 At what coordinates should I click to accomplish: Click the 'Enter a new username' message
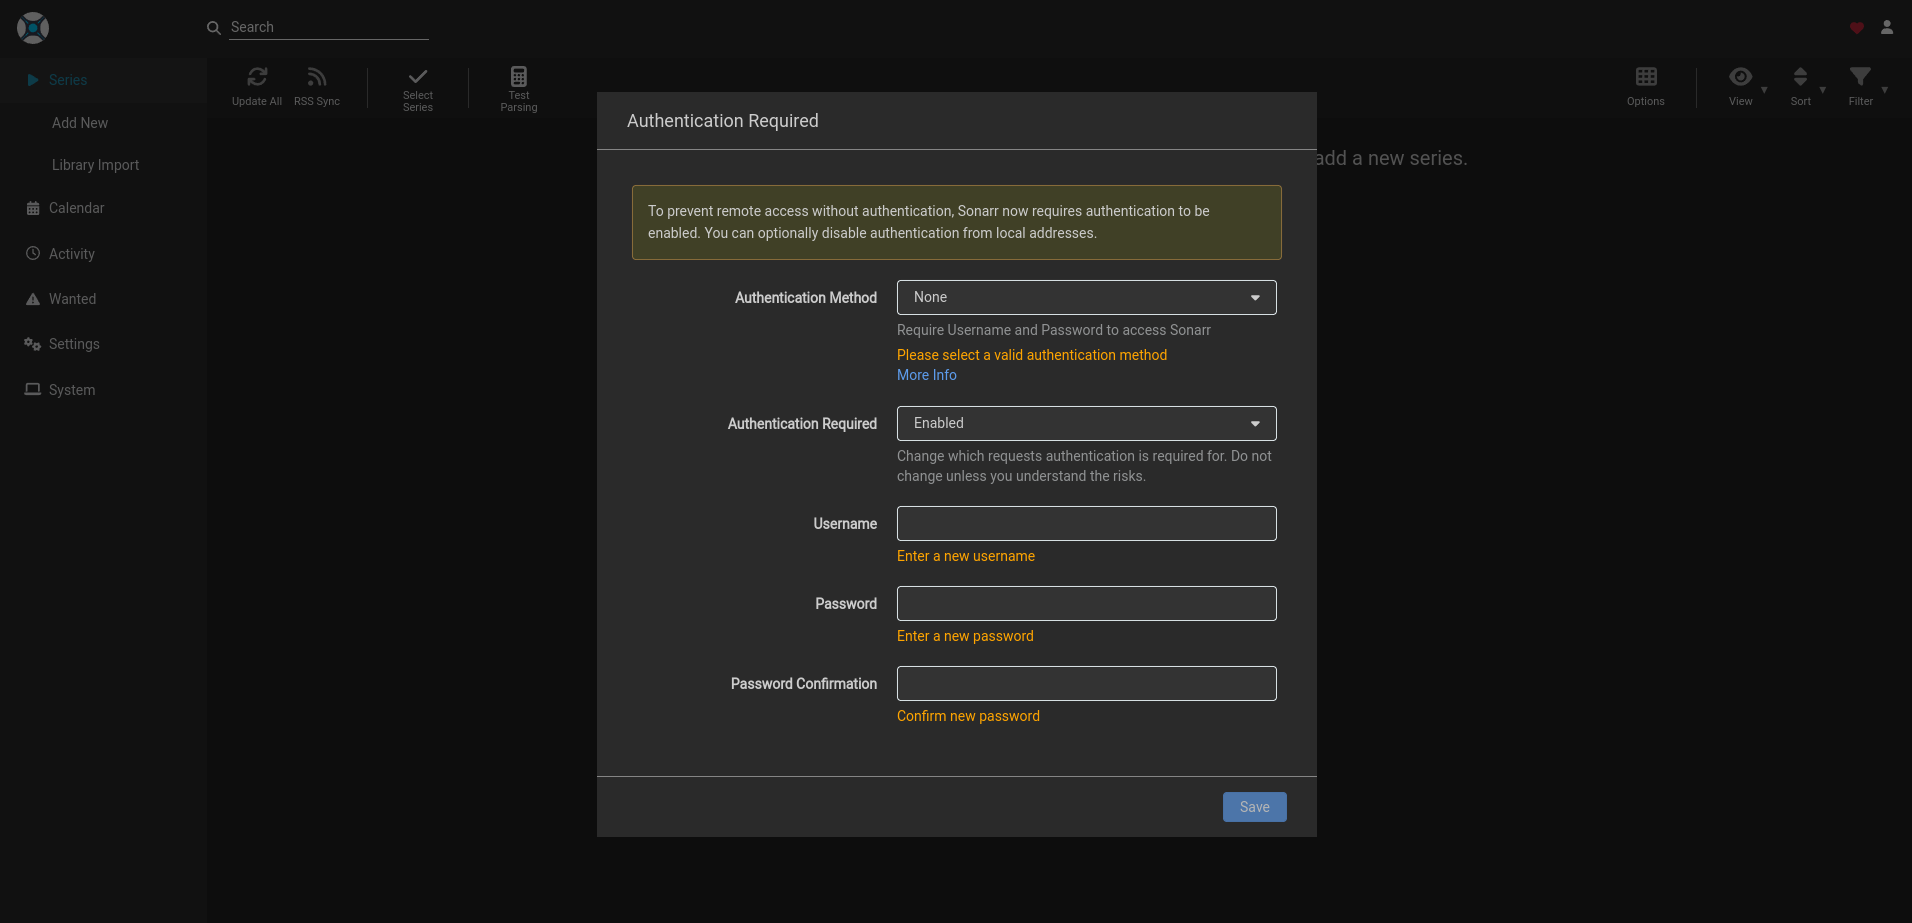pos(966,556)
